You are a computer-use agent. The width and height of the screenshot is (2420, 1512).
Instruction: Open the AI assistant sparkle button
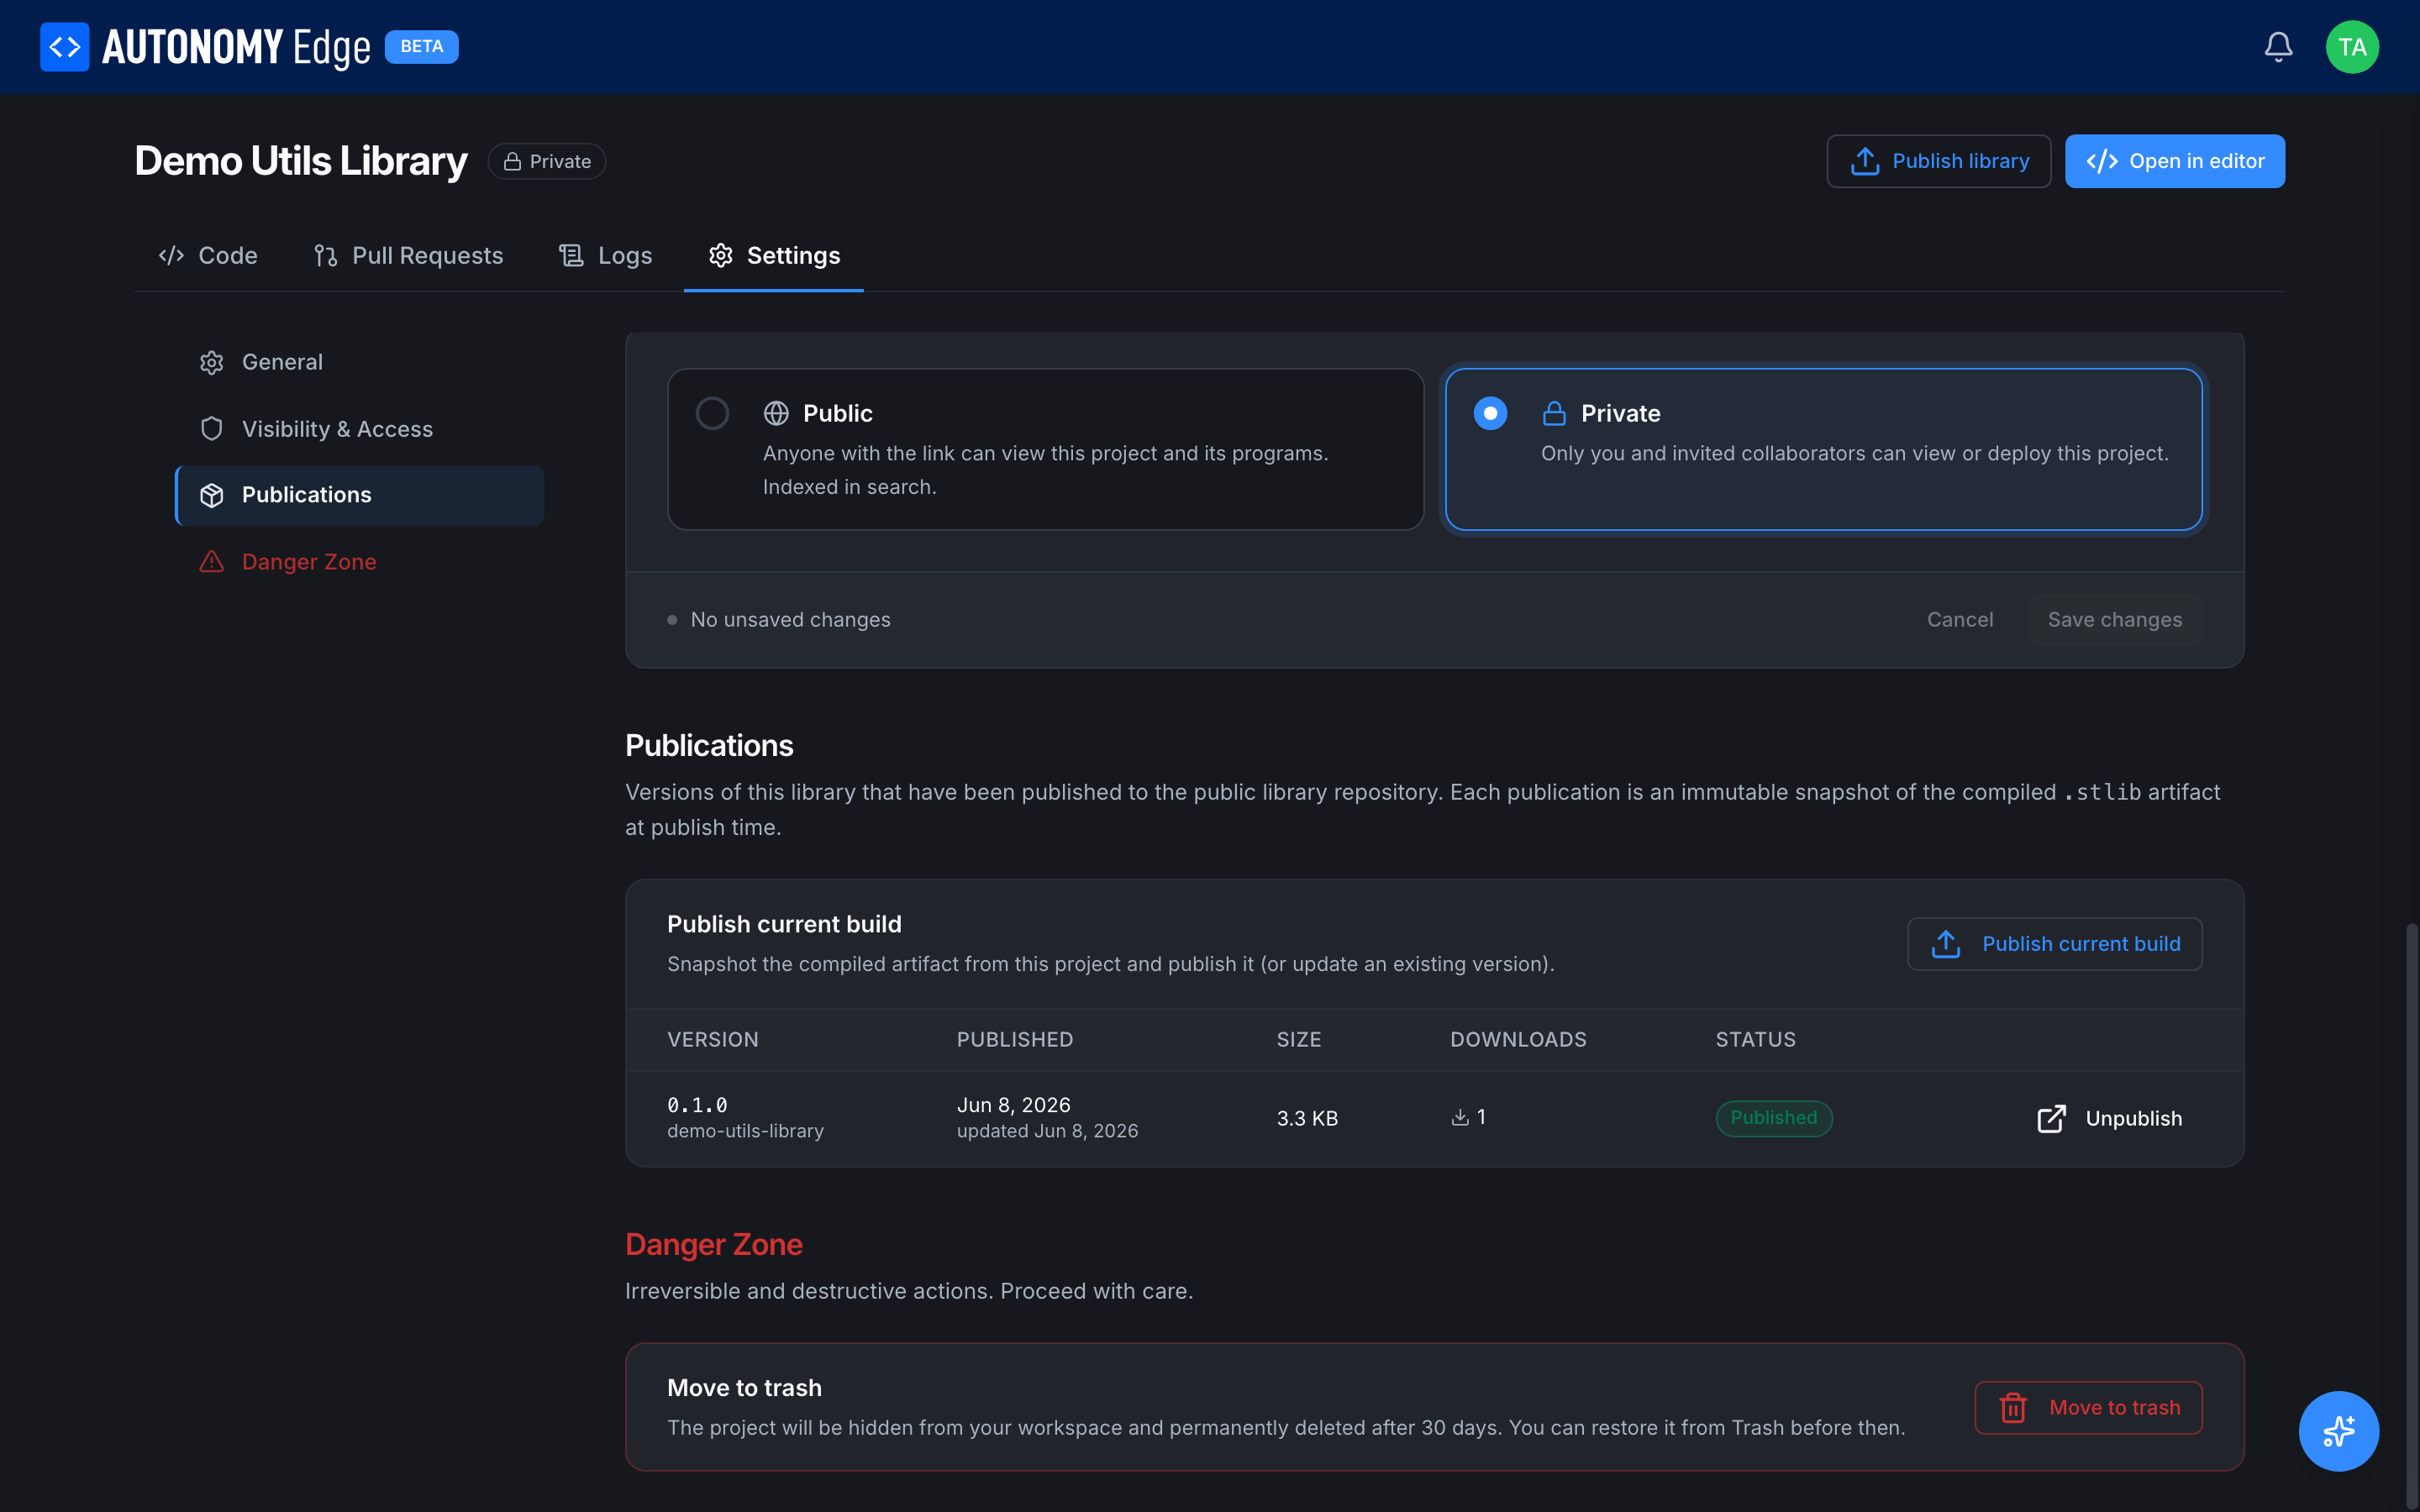[2338, 1431]
